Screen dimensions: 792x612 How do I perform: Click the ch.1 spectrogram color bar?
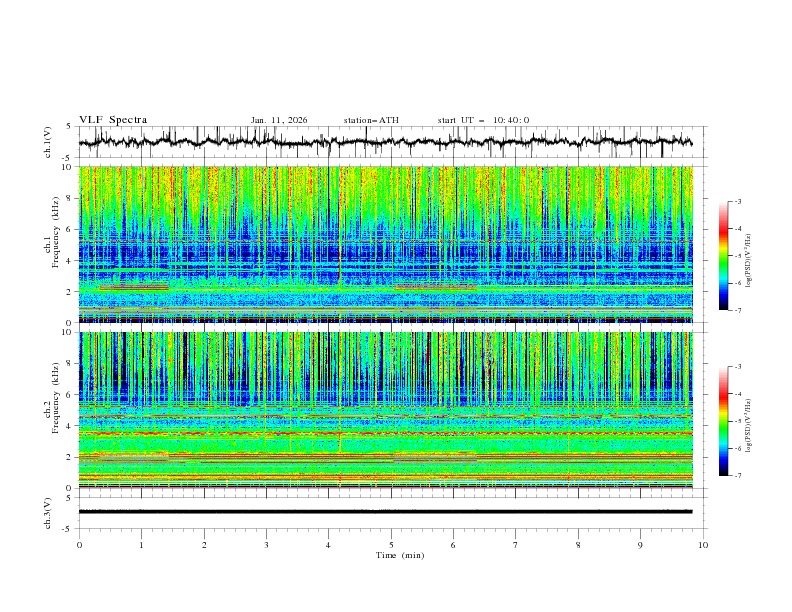(724, 256)
